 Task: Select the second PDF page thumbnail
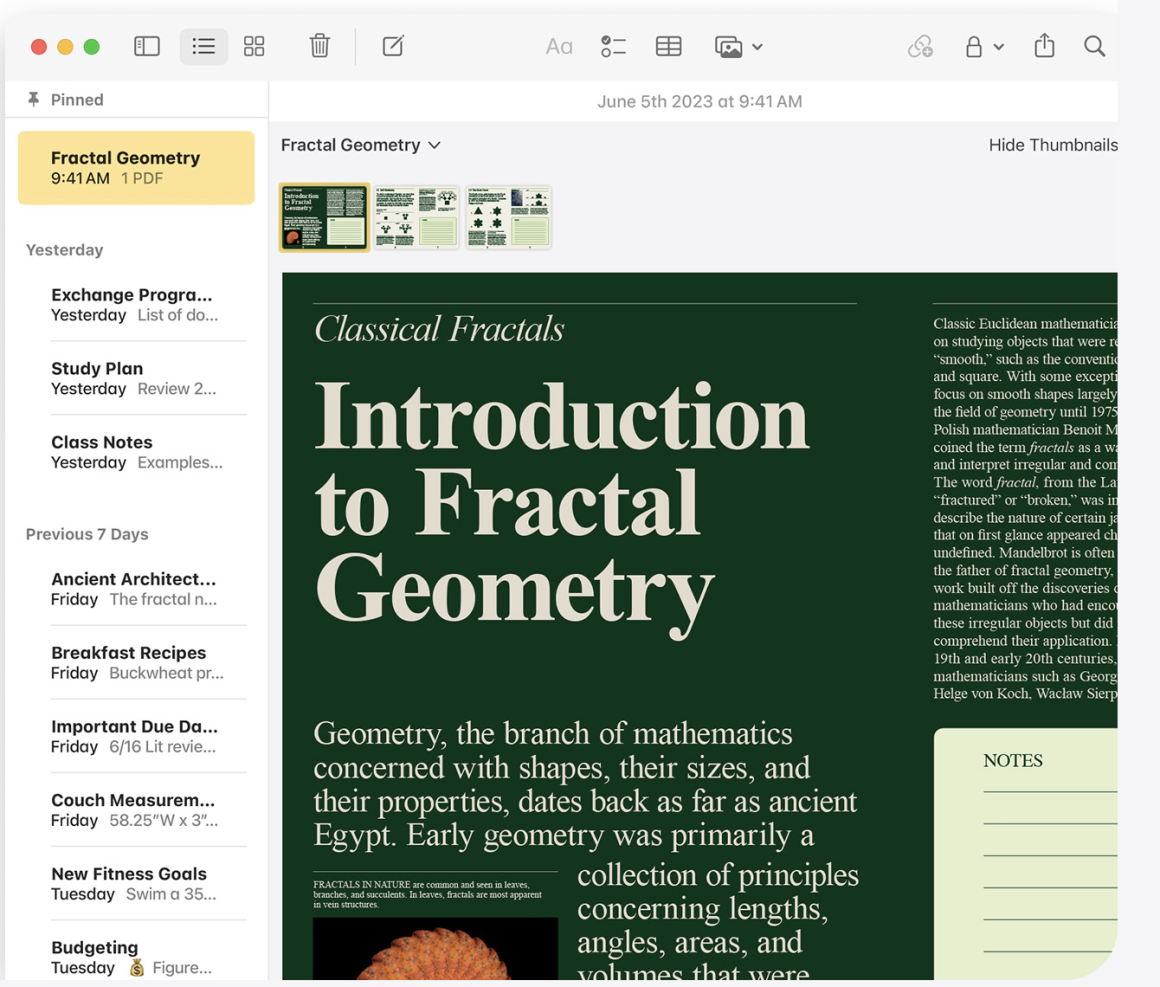416,217
